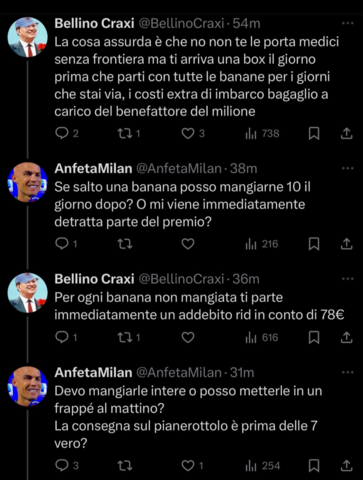The width and height of the screenshot is (363, 480).
Task: View 254 views analytics on last tweet
Action: click(263, 466)
